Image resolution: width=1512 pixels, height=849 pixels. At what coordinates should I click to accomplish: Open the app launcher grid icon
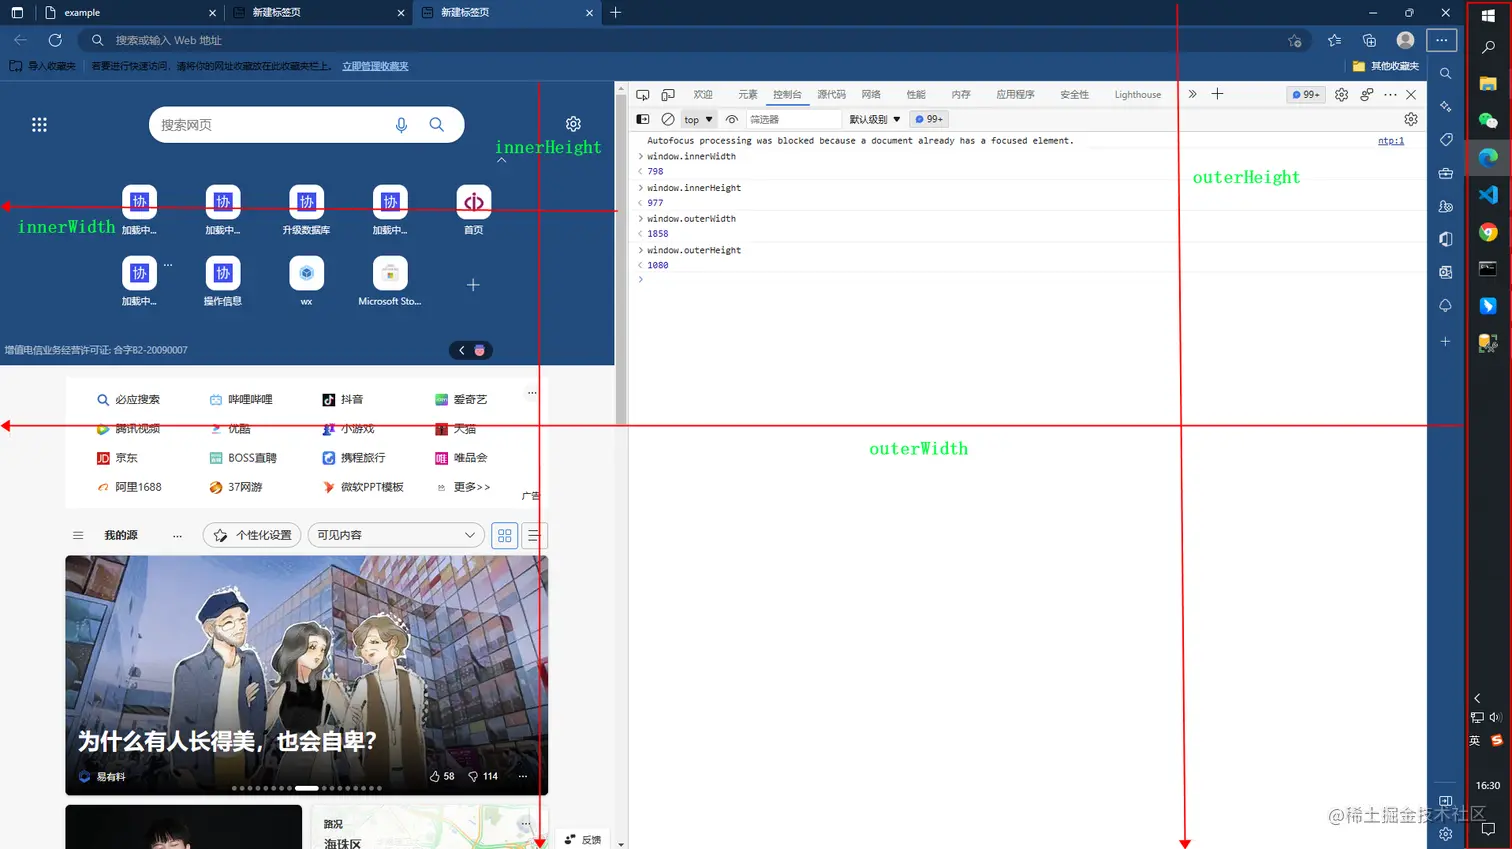39,125
